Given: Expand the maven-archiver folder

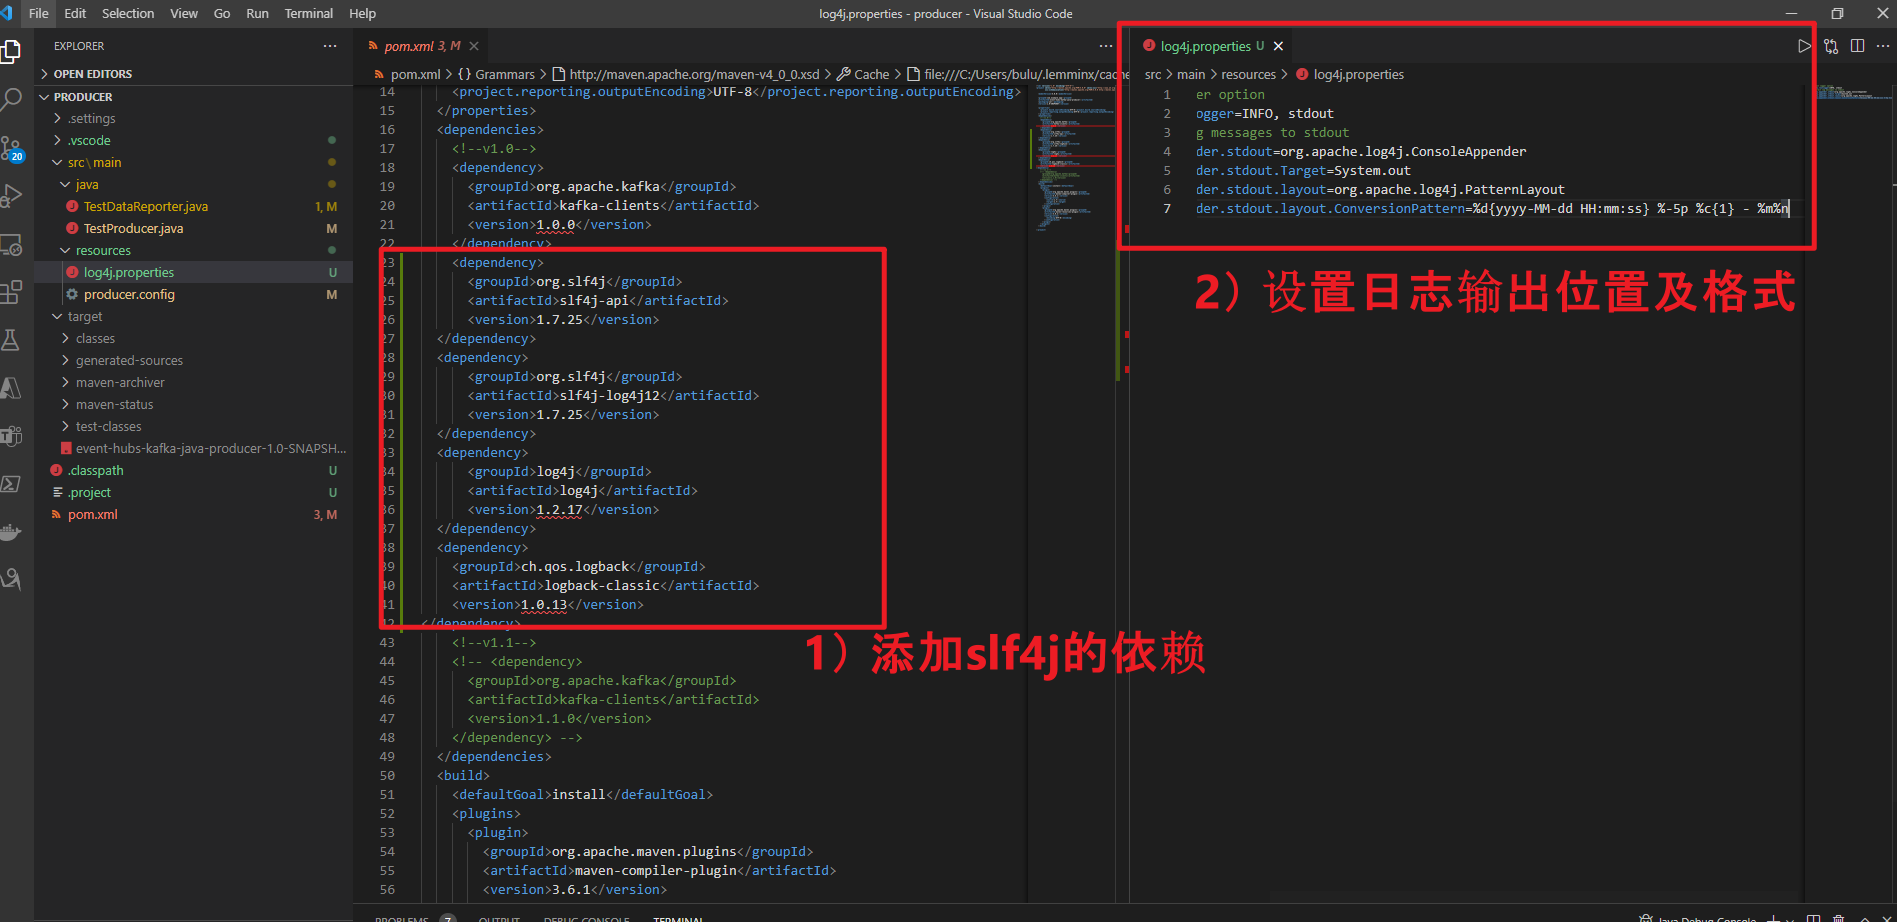Looking at the screenshot, I should click(120, 383).
